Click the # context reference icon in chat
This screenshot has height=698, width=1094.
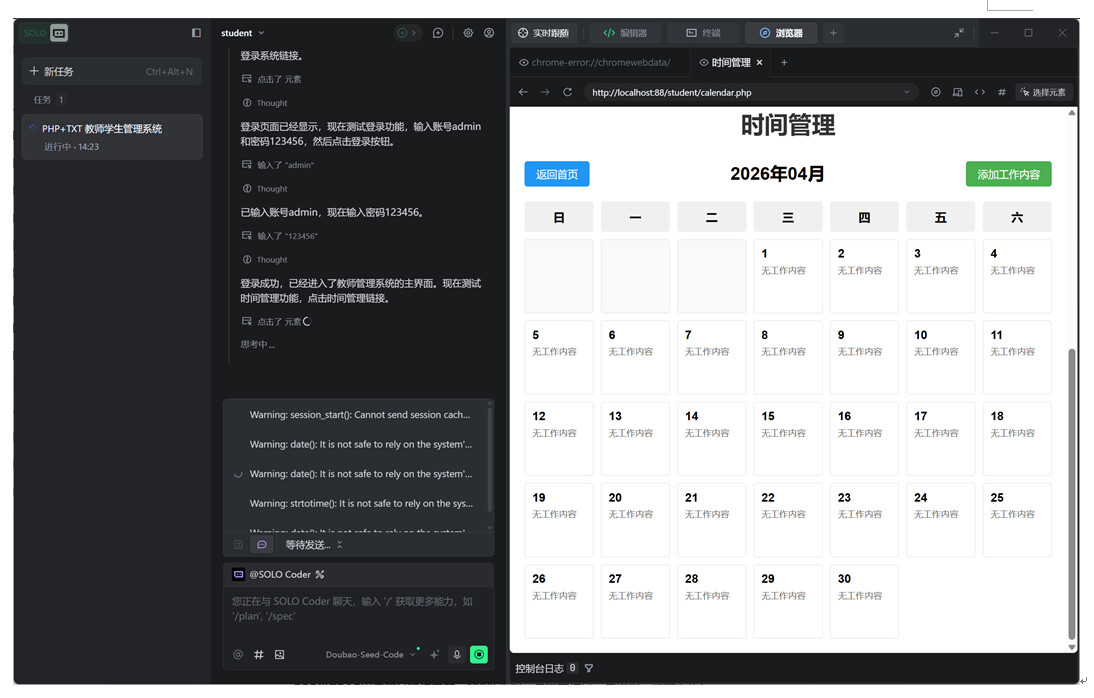tap(259, 655)
